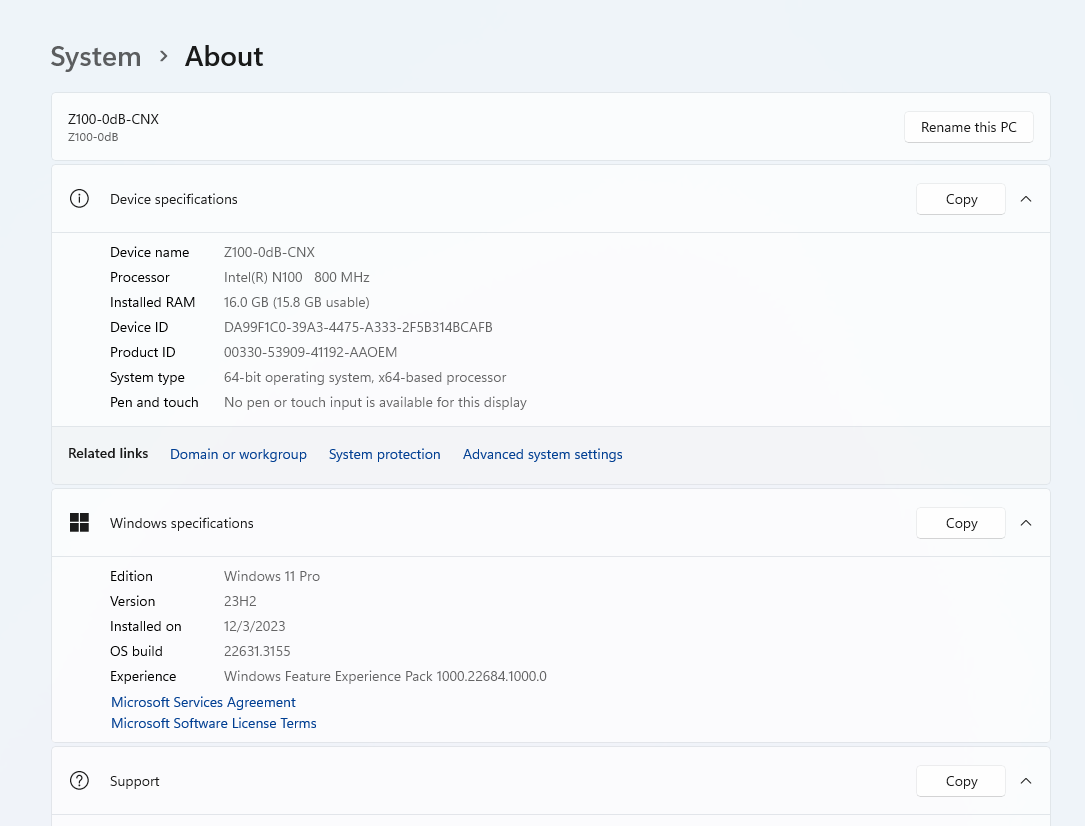
Task: Click the Edition value Windows 11 Pro
Action: pyautogui.click(x=272, y=576)
